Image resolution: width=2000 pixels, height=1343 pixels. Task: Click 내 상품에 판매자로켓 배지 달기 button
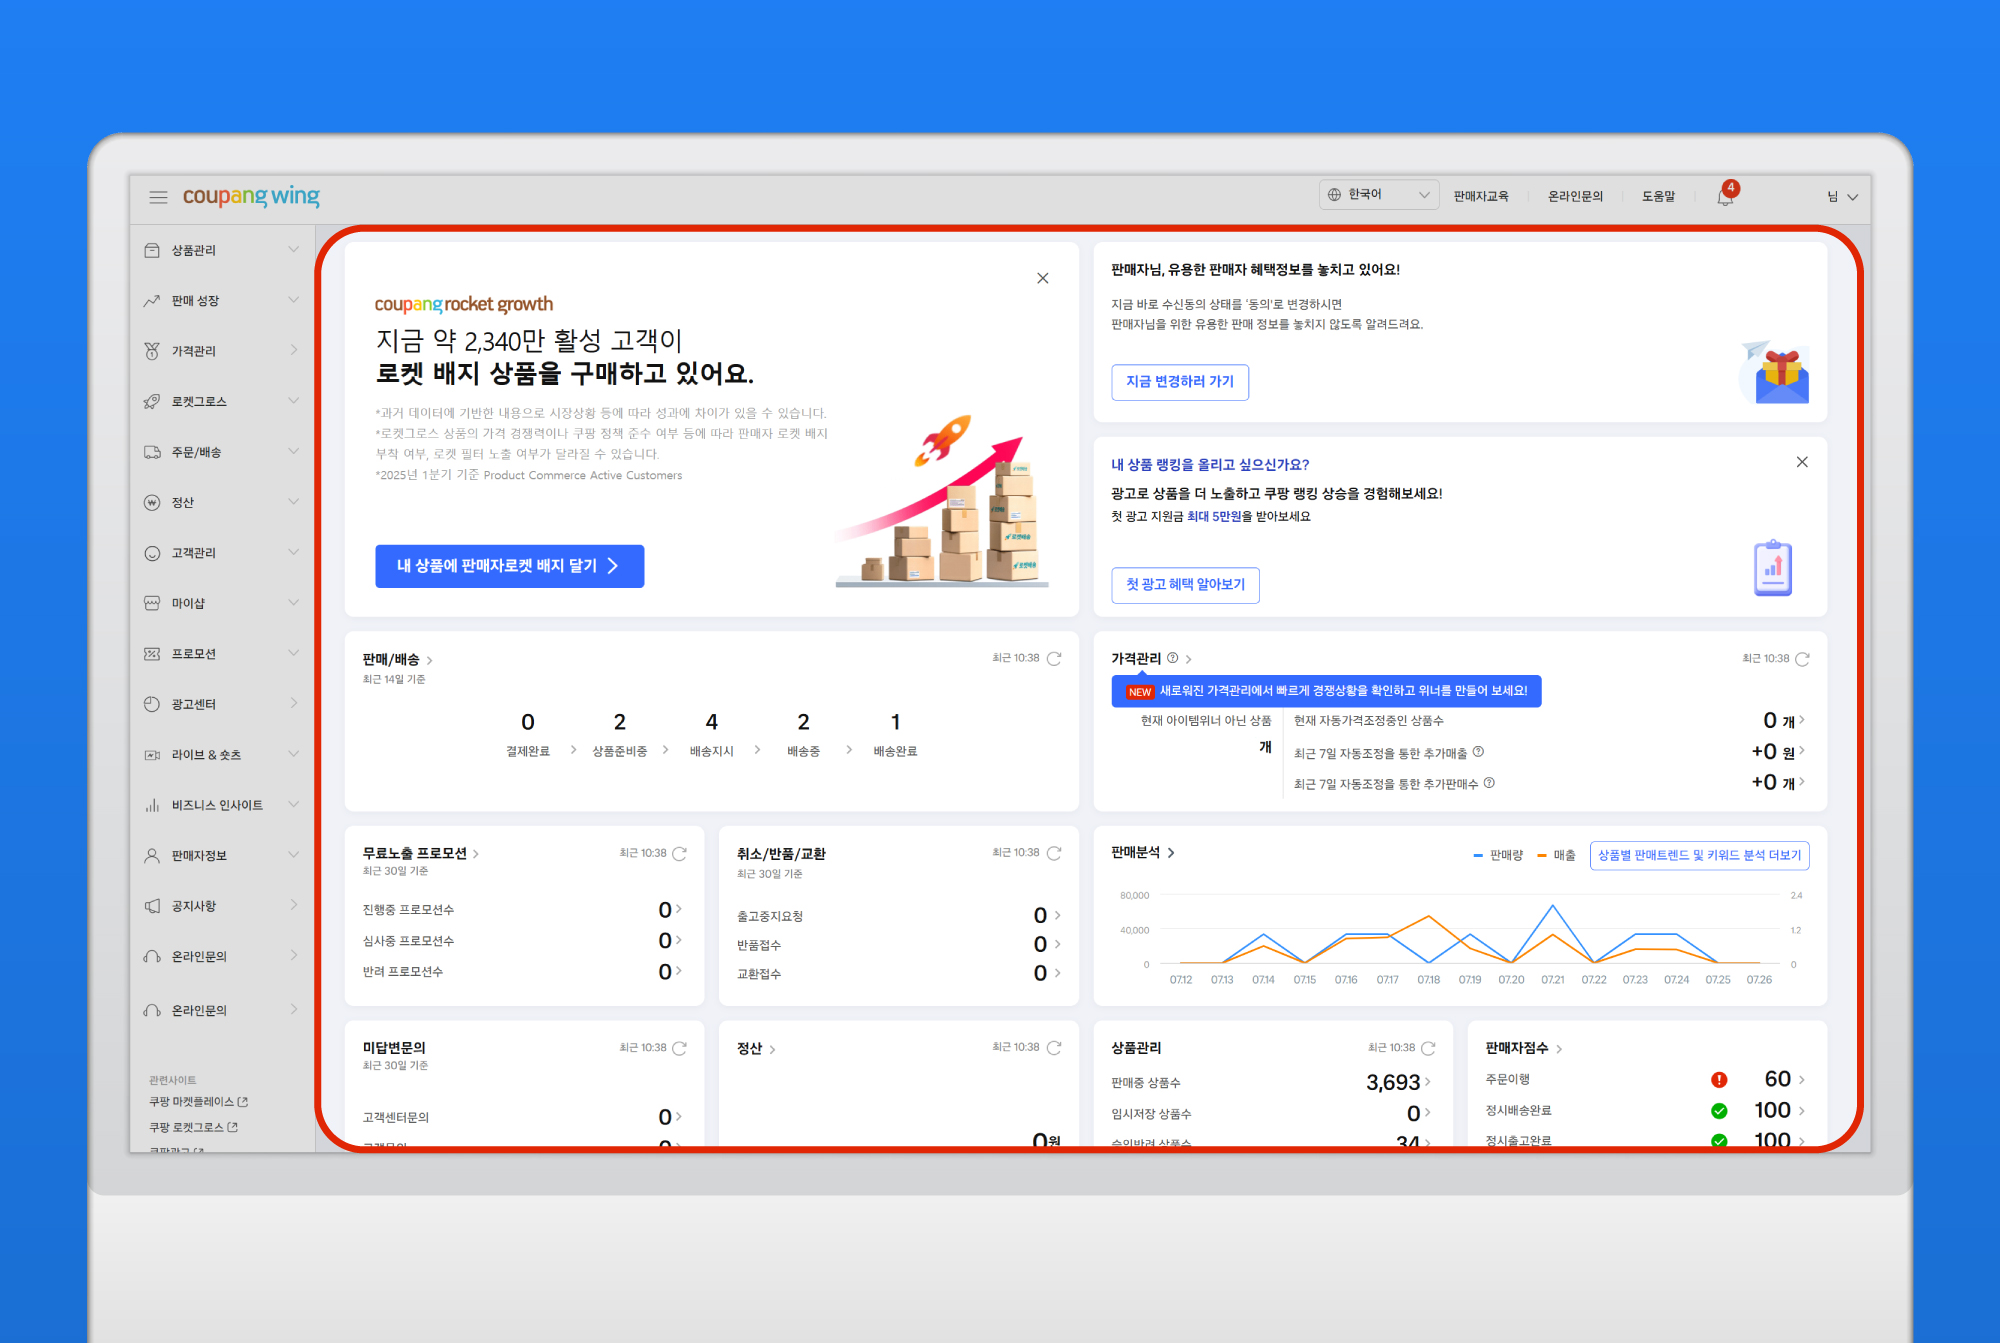(x=509, y=566)
